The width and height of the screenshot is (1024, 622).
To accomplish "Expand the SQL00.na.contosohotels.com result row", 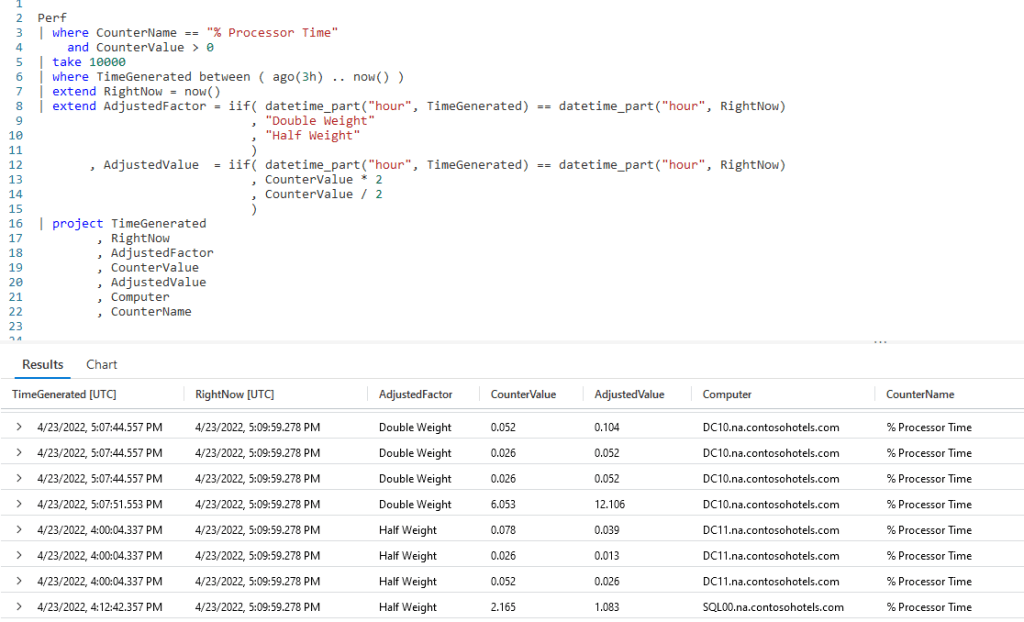I will pyautogui.click(x=18, y=607).
